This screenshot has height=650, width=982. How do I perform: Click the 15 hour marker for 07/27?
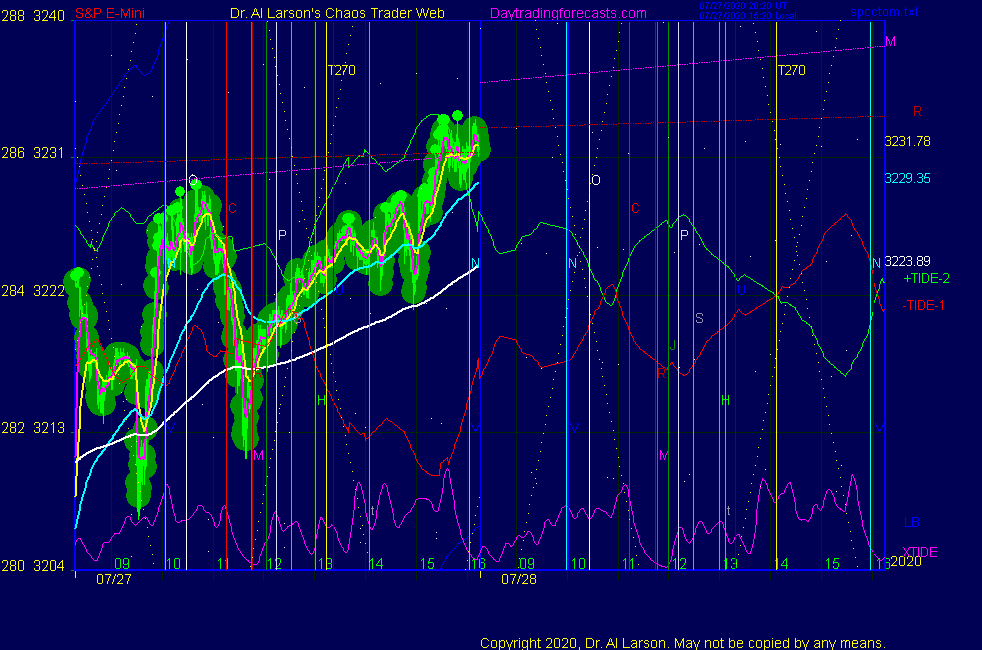pyautogui.click(x=427, y=563)
